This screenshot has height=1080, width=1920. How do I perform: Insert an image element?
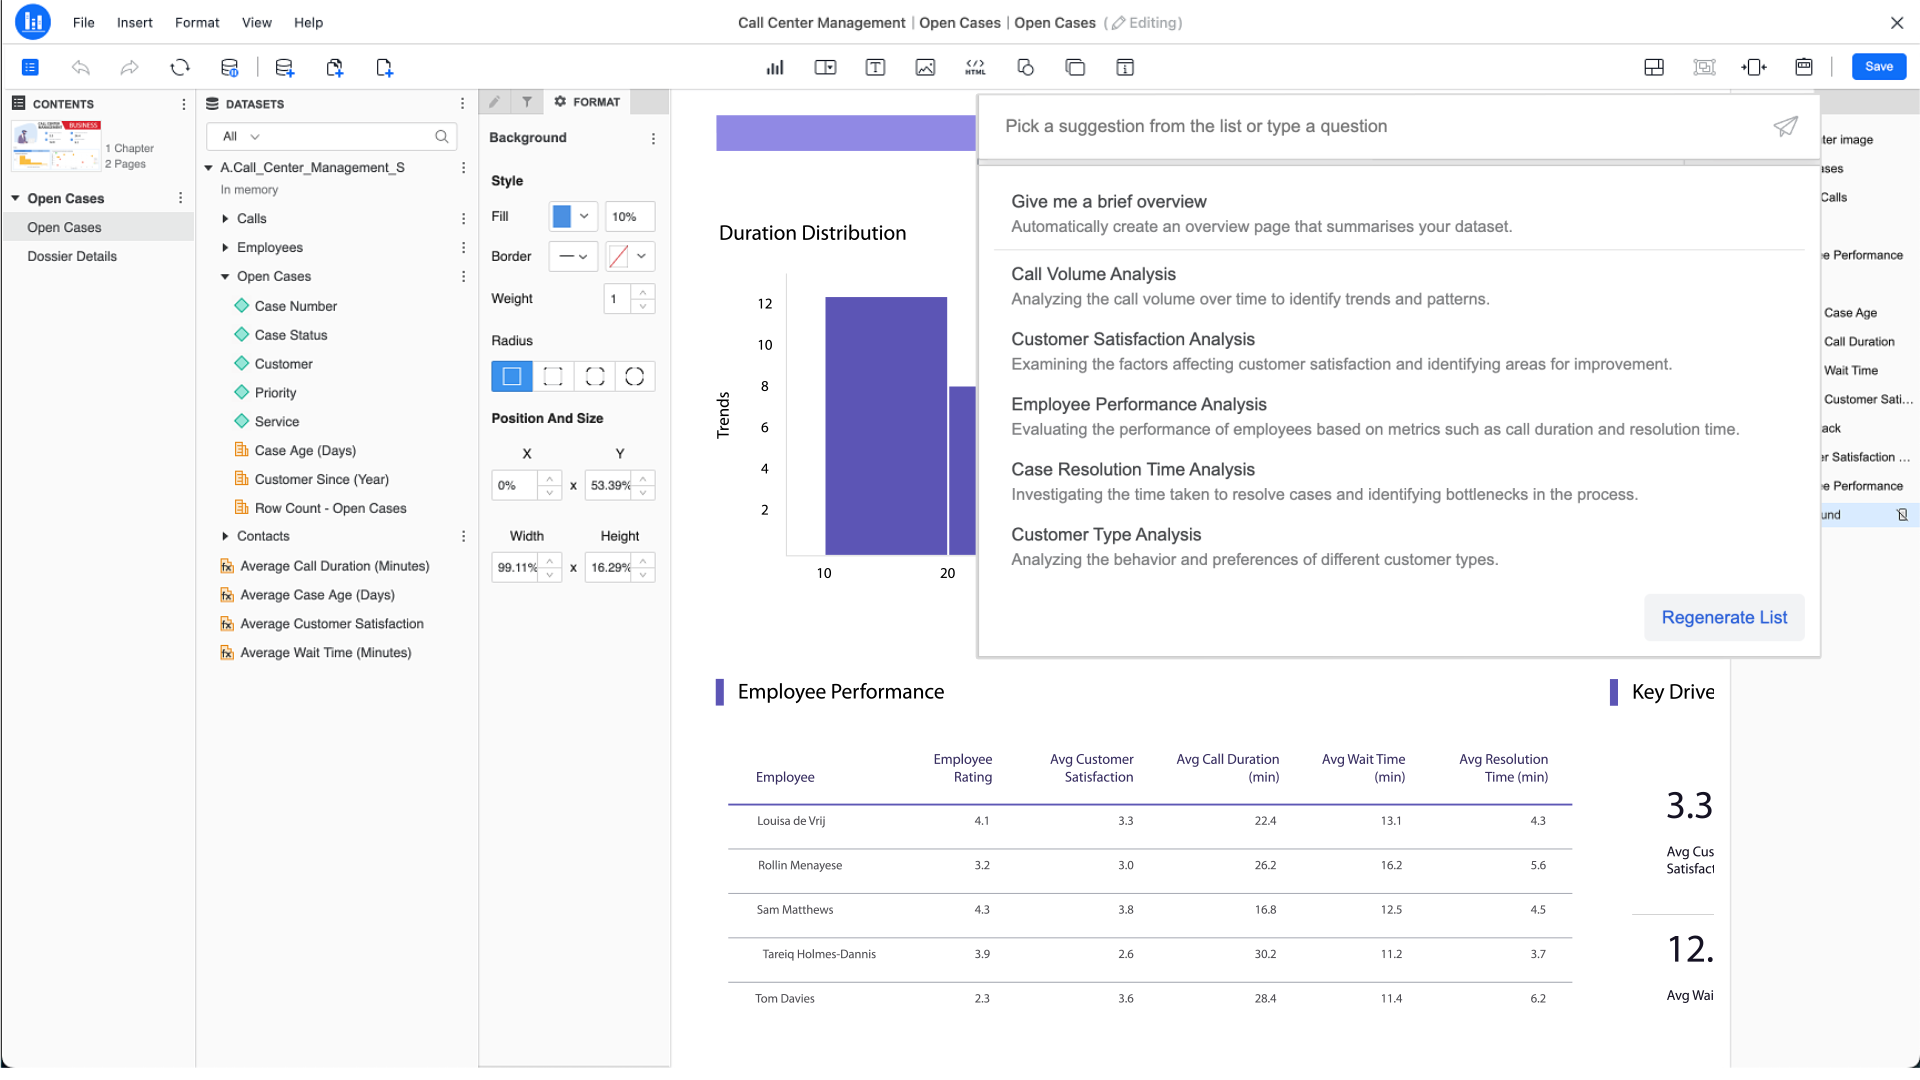tap(925, 67)
